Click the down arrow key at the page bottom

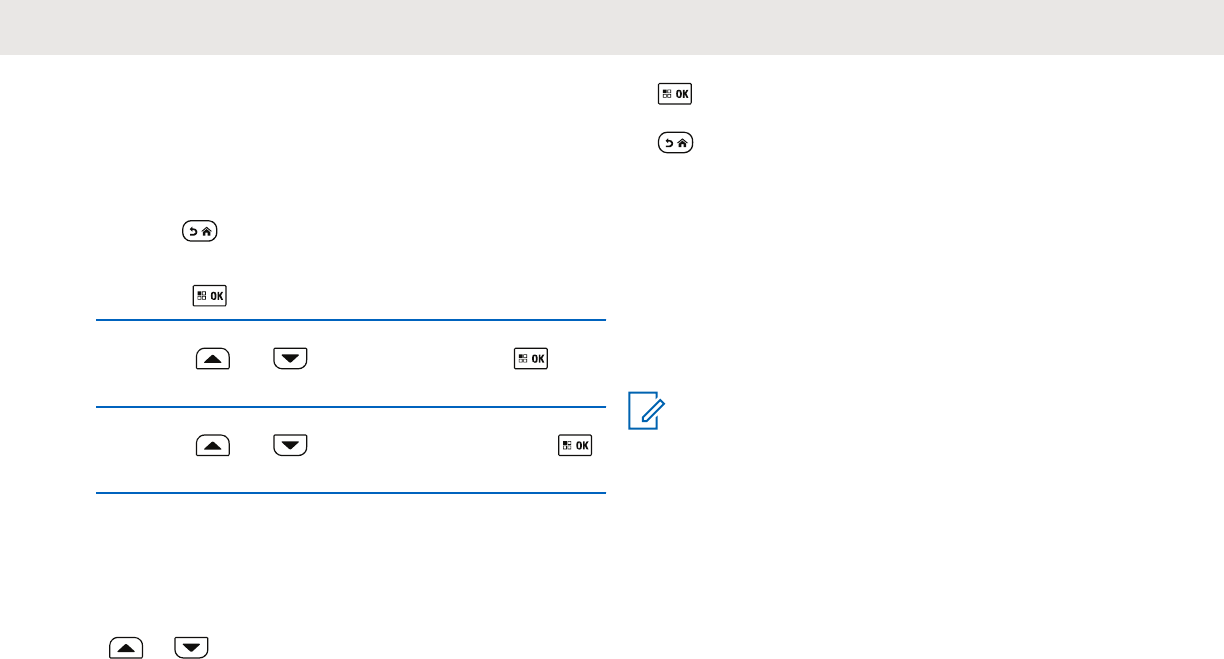190,649
